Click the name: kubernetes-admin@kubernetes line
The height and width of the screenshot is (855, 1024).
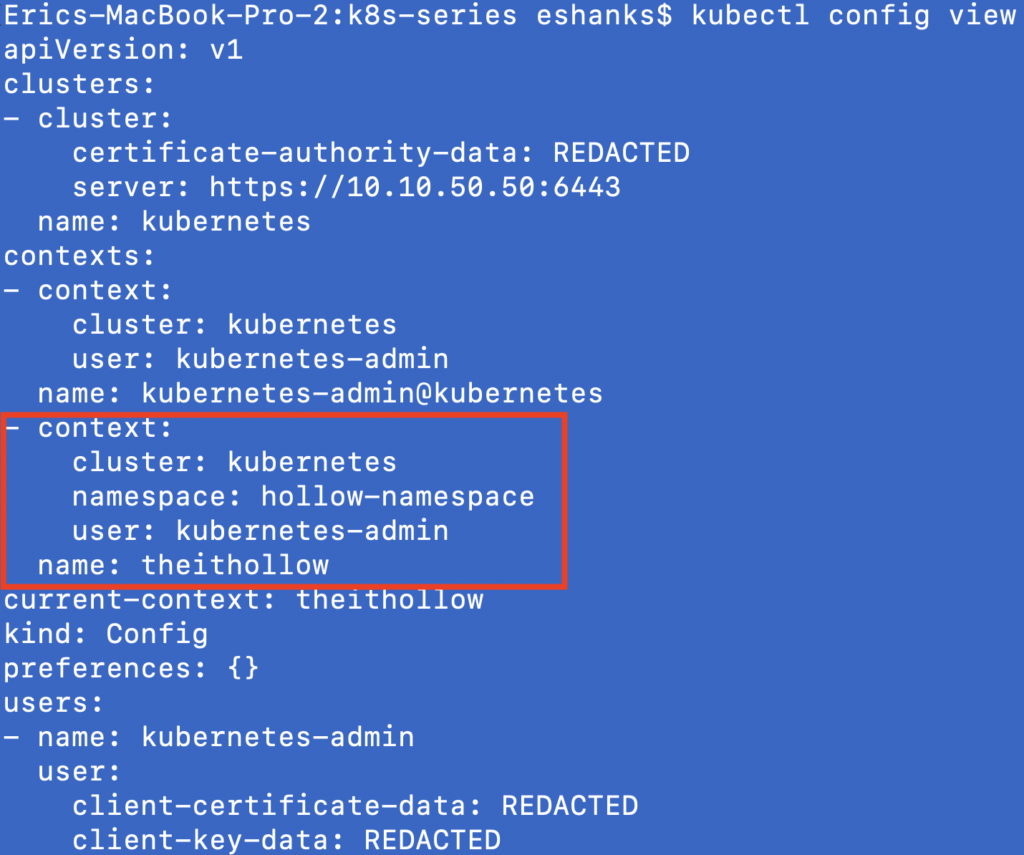click(x=320, y=392)
